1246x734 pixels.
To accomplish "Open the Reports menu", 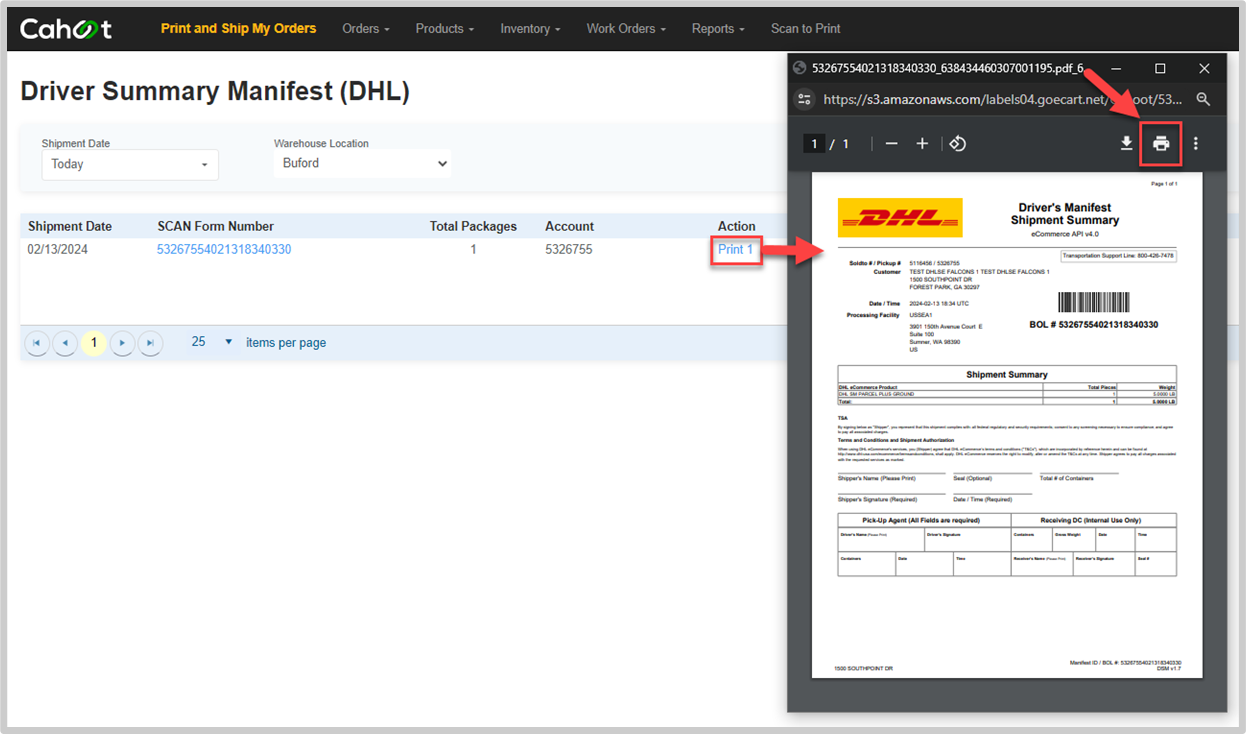I will point(719,29).
